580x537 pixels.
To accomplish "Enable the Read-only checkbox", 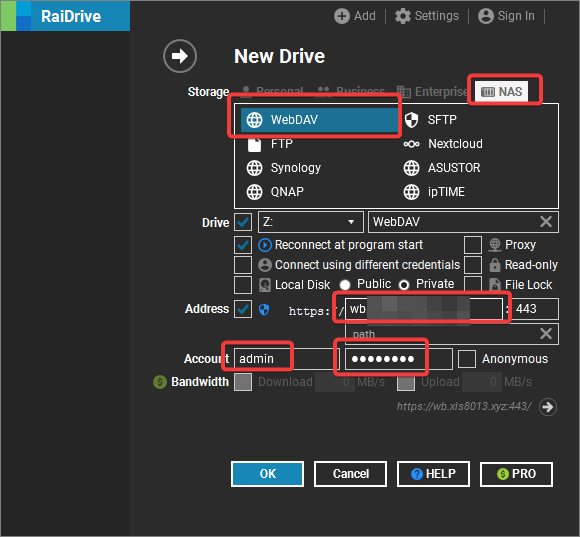I will (x=473, y=265).
